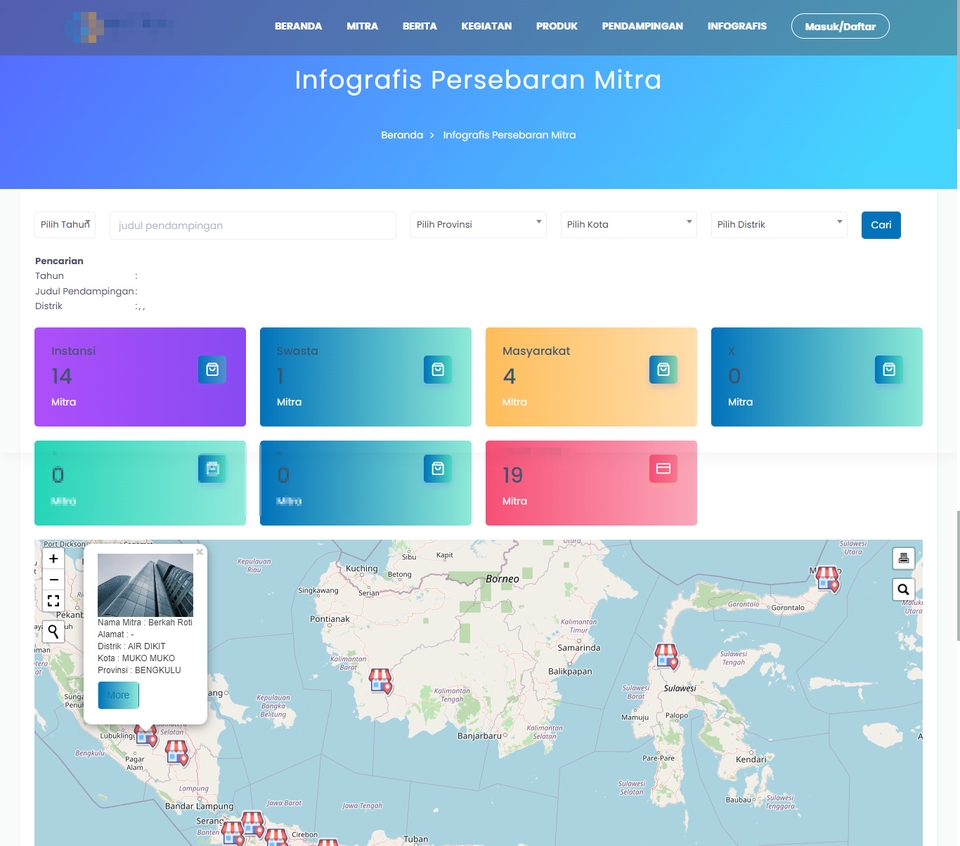Print the map using printer icon
The width and height of the screenshot is (960, 846).
(x=903, y=558)
